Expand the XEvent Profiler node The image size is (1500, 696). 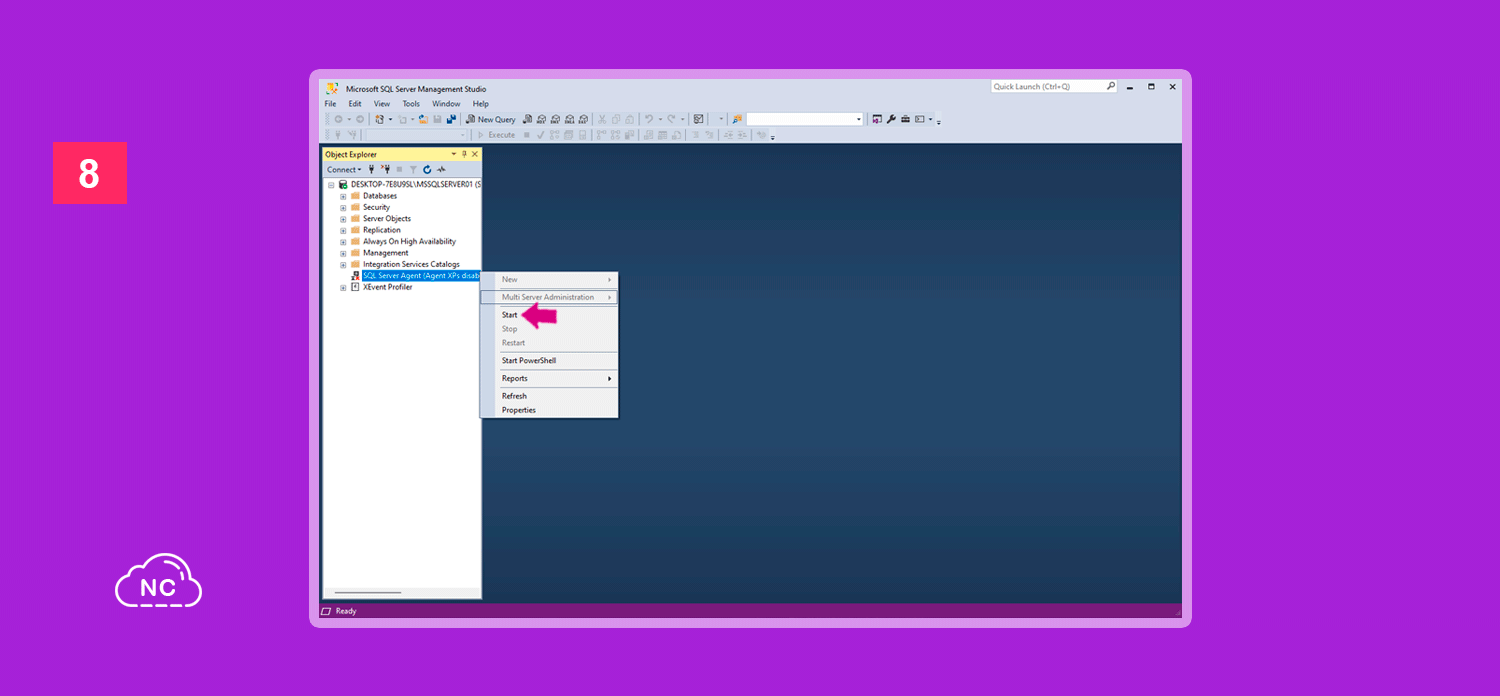[343, 288]
